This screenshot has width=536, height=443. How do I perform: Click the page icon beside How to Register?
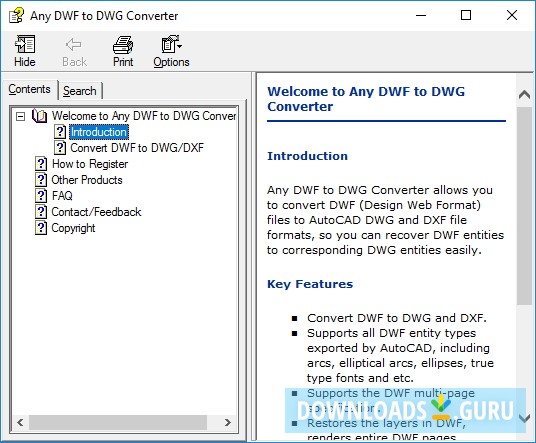click(x=41, y=164)
